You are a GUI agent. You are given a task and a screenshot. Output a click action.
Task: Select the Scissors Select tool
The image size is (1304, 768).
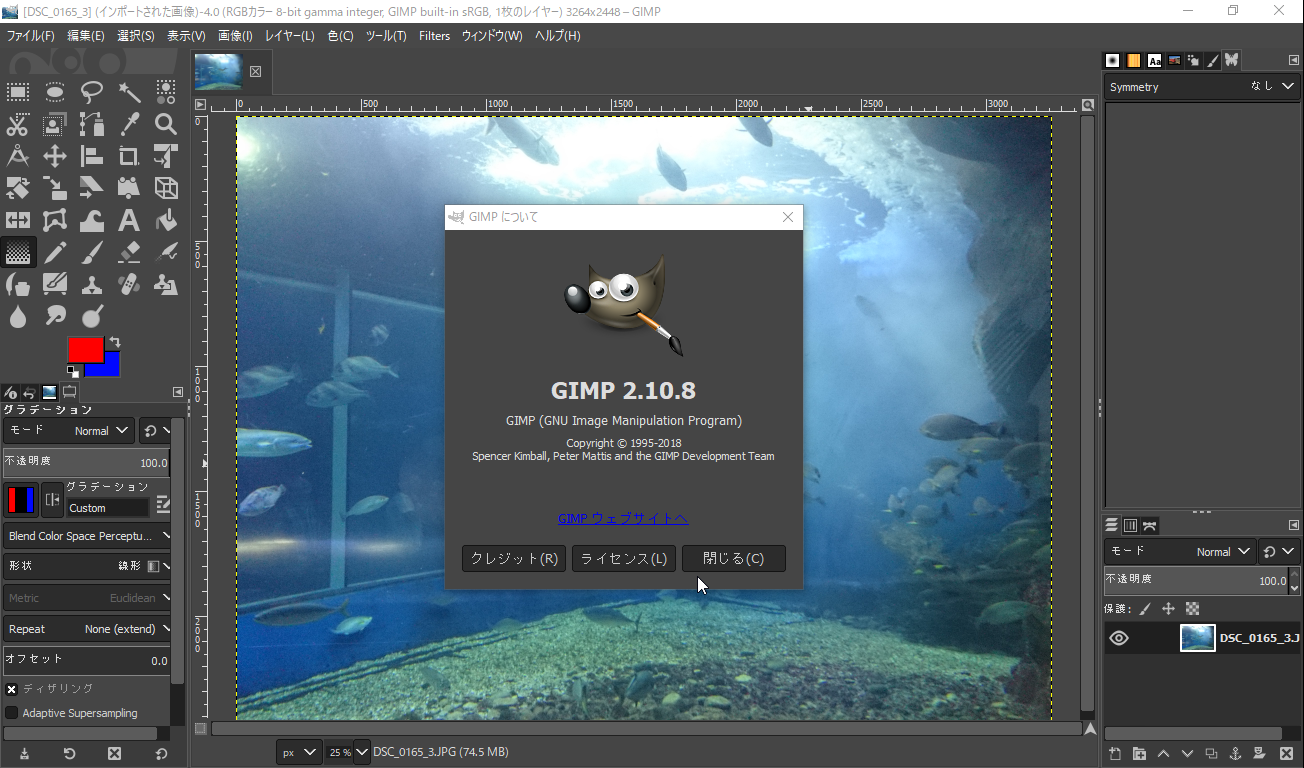click(18, 124)
